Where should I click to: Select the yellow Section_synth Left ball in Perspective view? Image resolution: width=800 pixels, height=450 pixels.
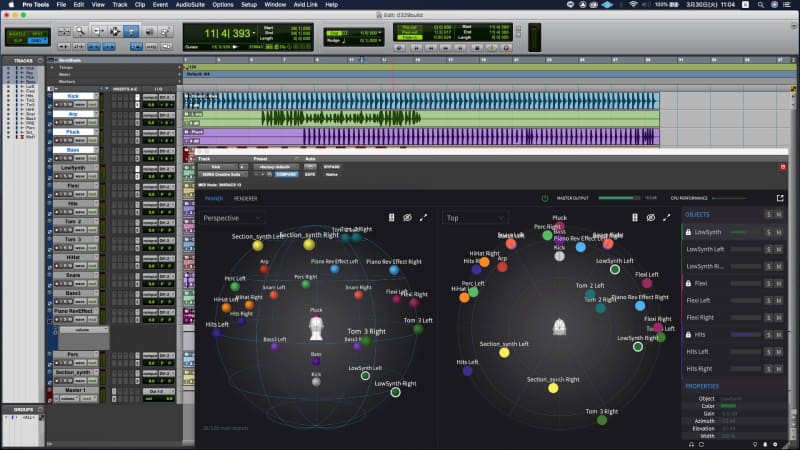(x=258, y=246)
